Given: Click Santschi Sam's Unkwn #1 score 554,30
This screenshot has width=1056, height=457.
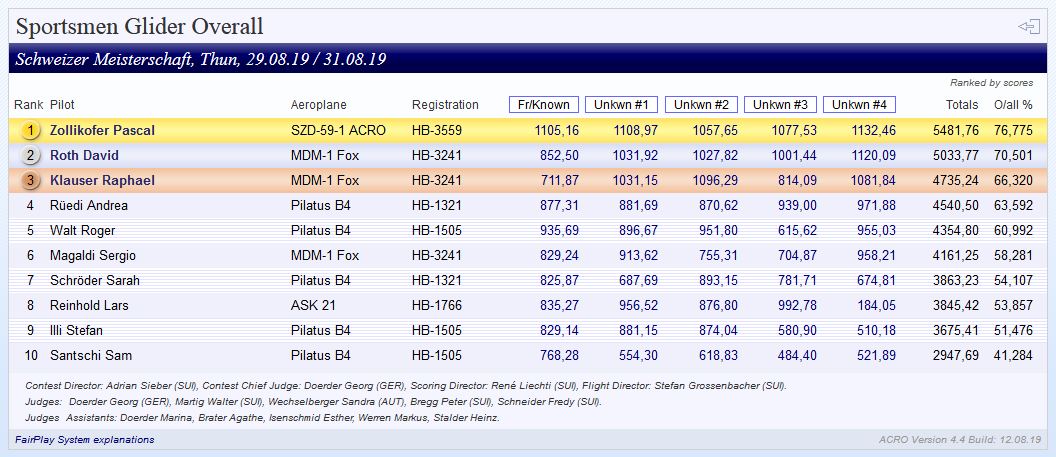Looking at the screenshot, I should (638, 355).
